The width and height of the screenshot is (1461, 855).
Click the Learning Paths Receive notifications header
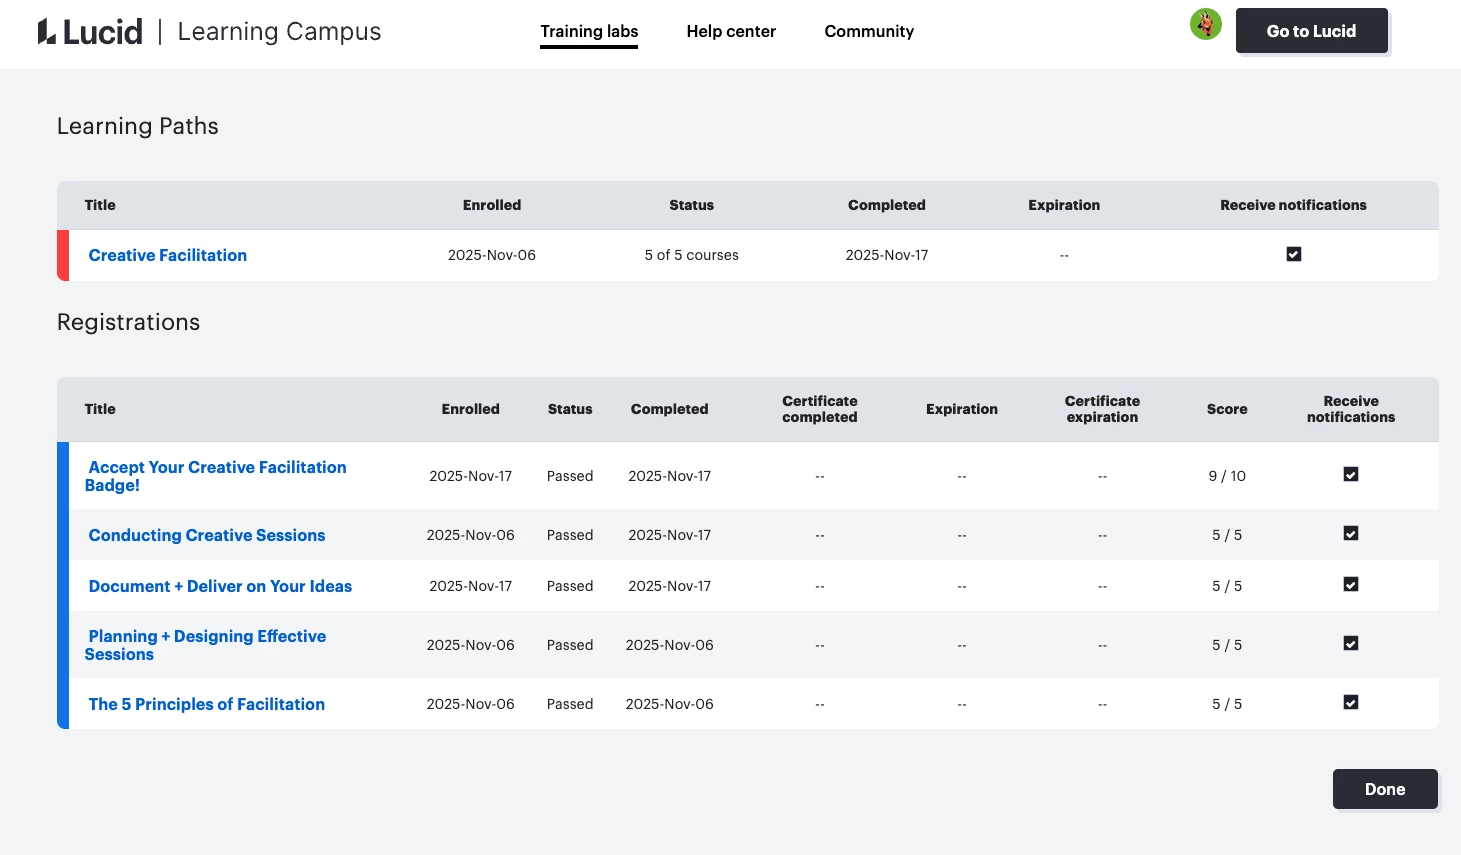click(x=1293, y=205)
